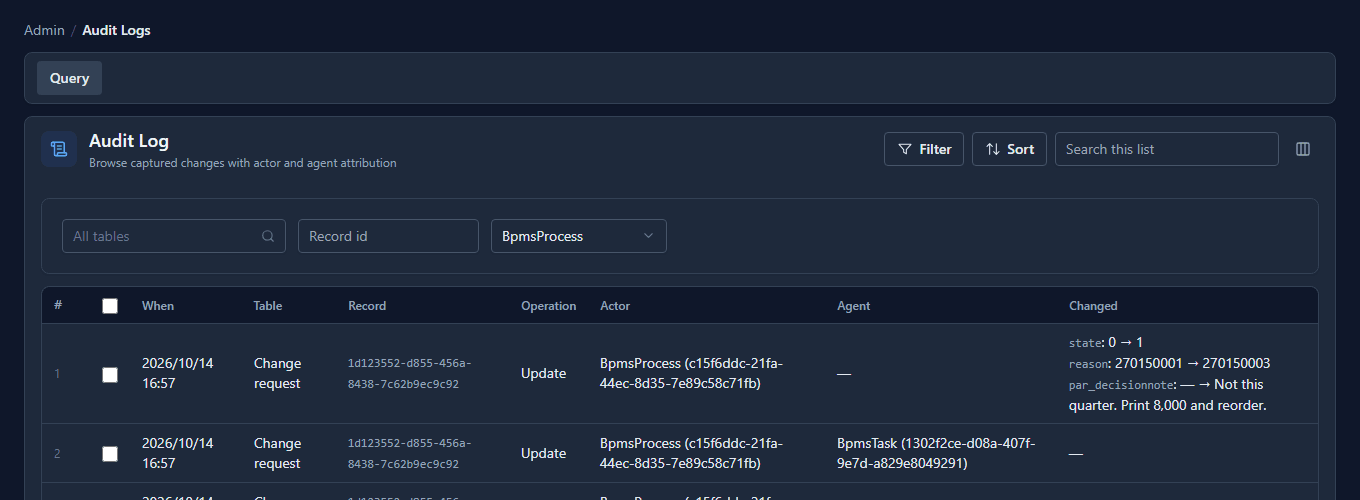Screen dimensions: 1360x500
Task: Click Change request in row 2
Action: 278,453
